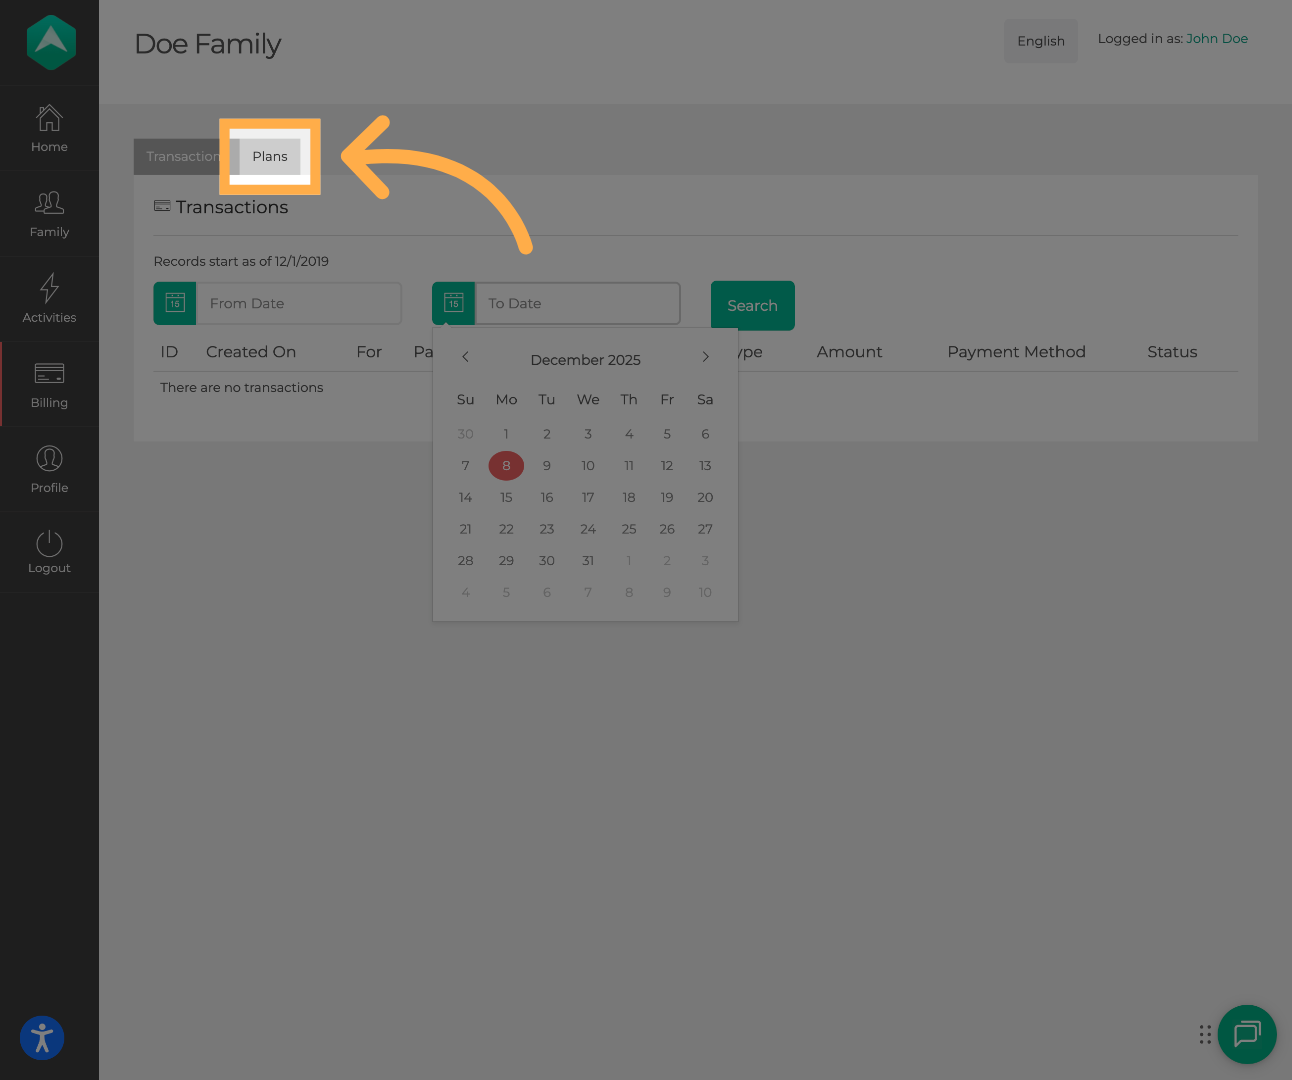Toggle the To Date calendar icon
The height and width of the screenshot is (1080, 1292).
point(454,304)
